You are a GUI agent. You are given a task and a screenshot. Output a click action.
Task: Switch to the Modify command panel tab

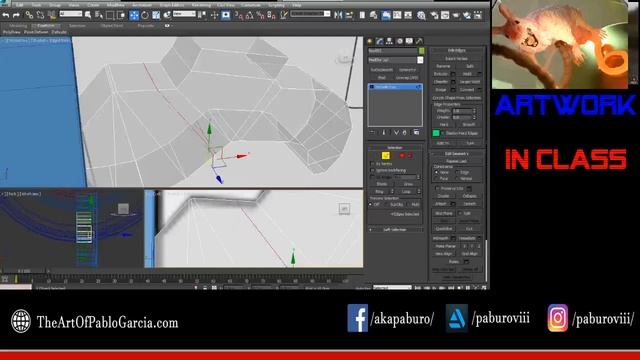point(380,41)
